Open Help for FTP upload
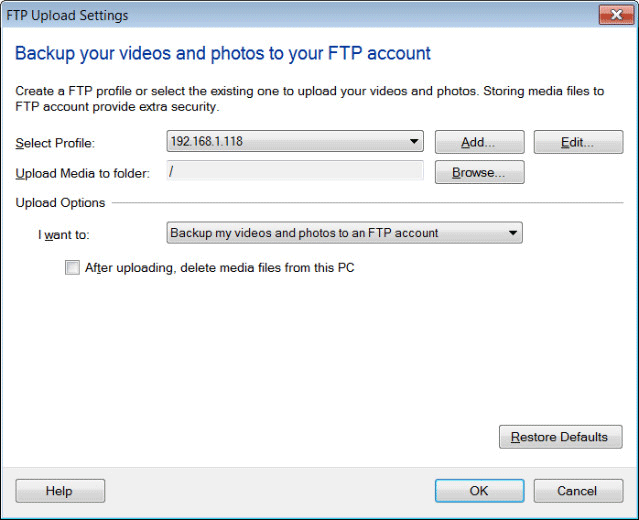 (60, 490)
